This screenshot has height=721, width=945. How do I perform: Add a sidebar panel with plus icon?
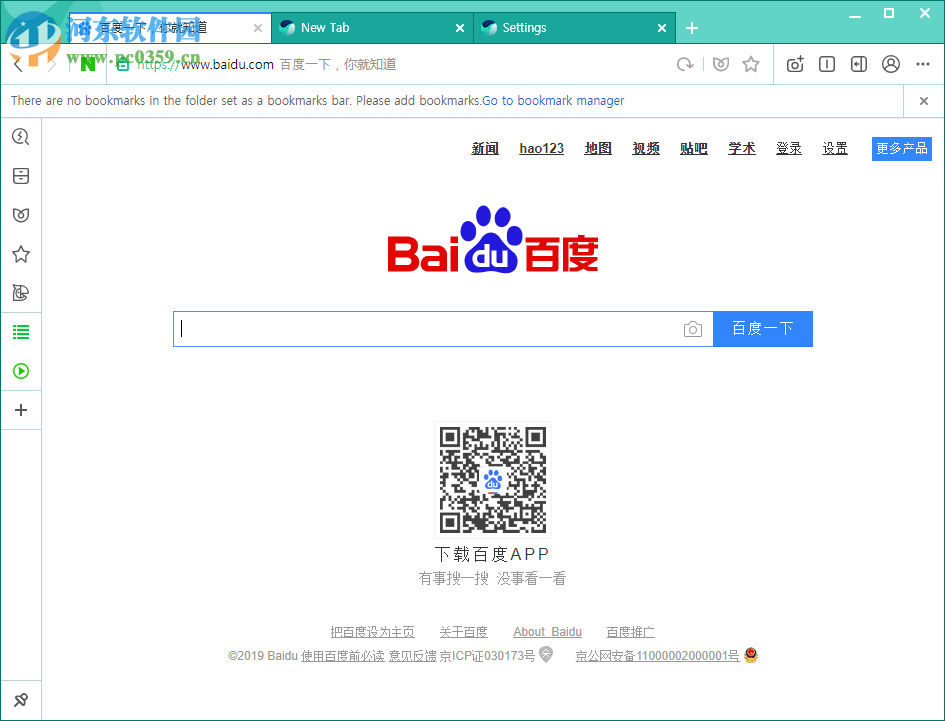21,410
